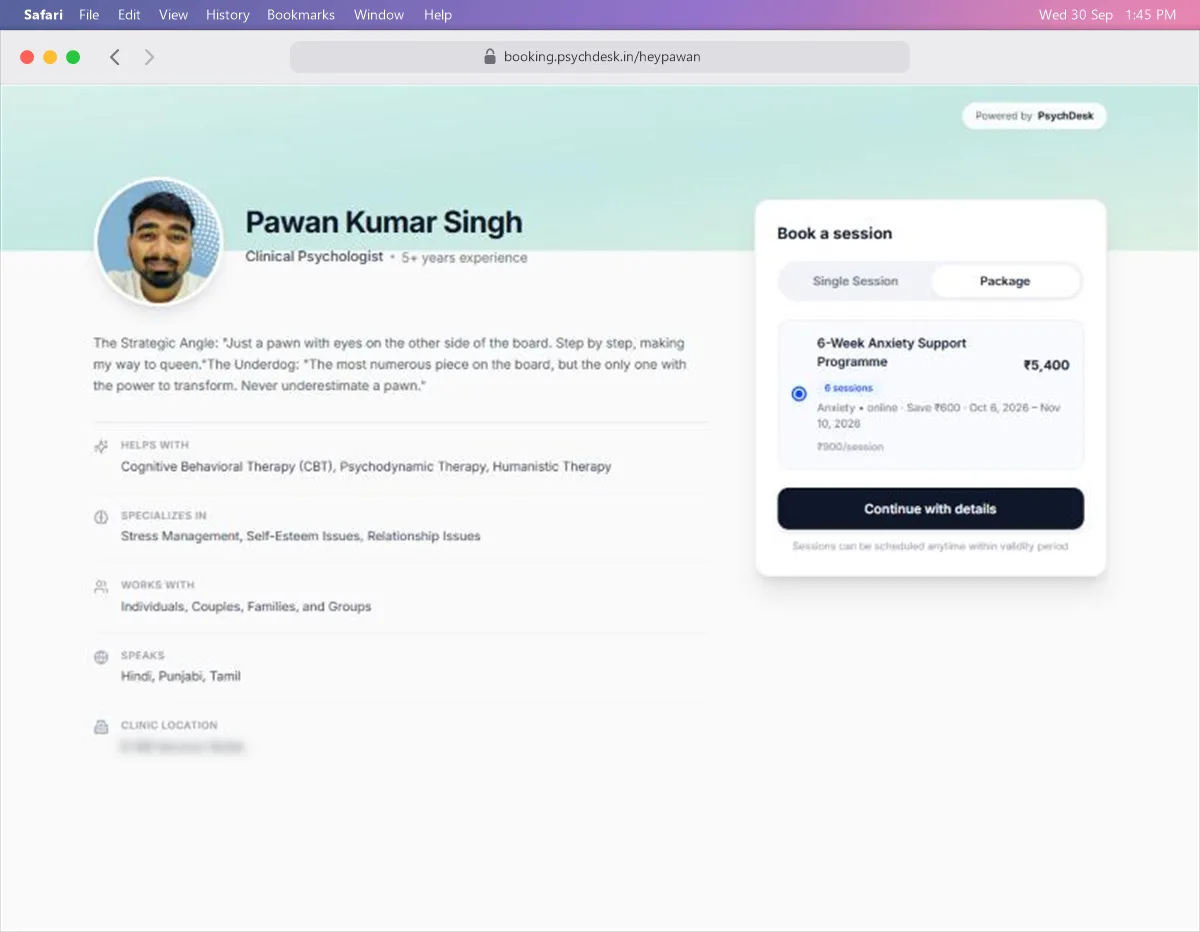Open the Help menu
Screen dimensions: 1200x932
[x=438, y=15]
